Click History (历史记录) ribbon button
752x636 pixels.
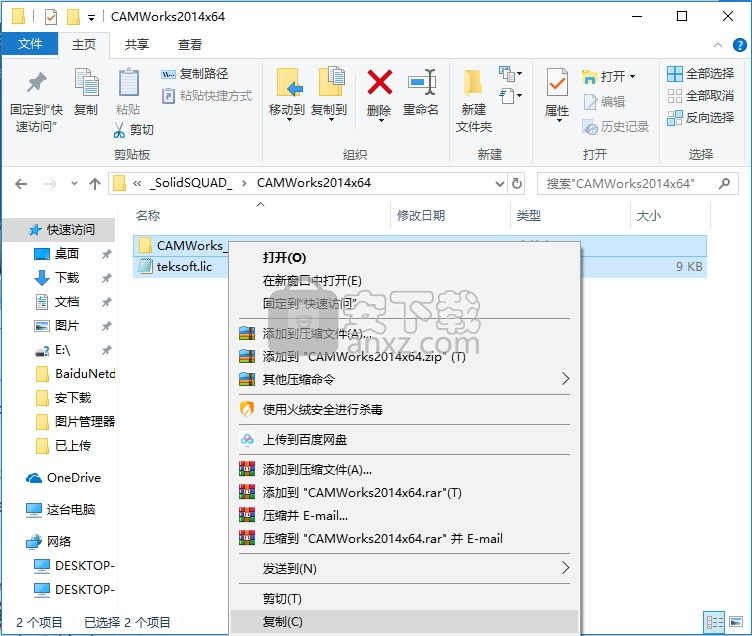tap(615, 127)
